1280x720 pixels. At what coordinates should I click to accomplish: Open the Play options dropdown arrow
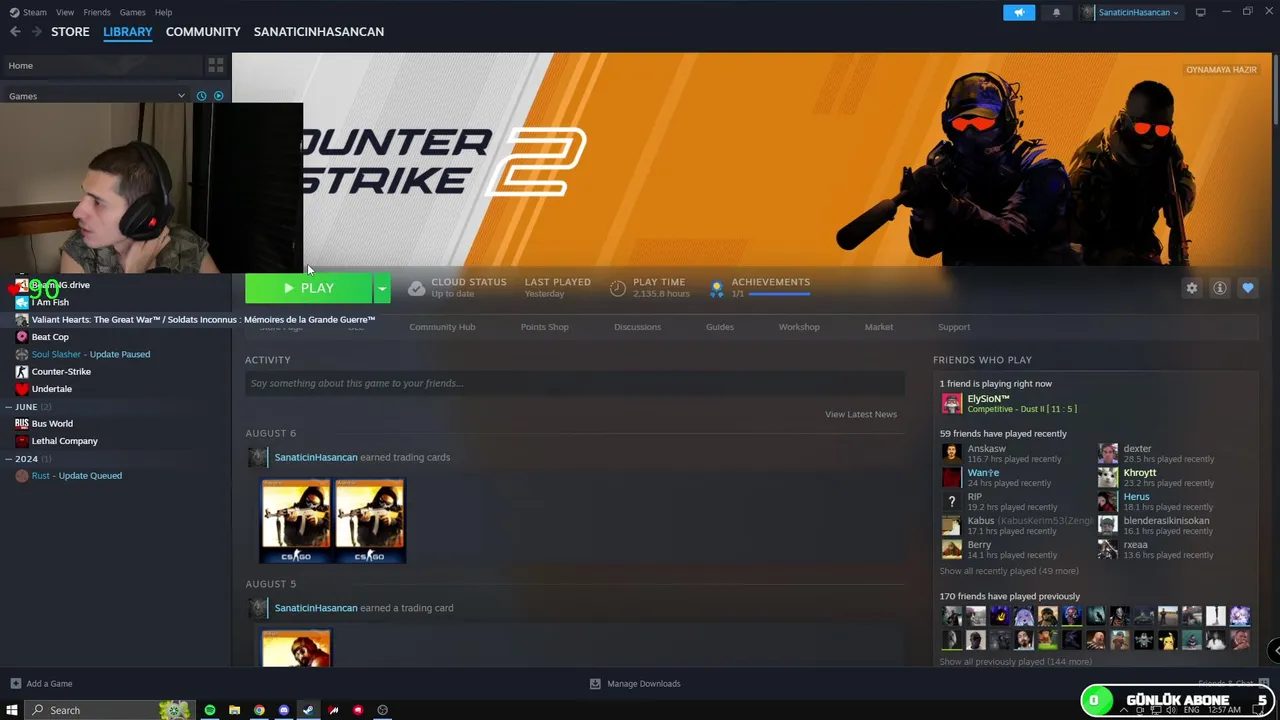tap(381, 288)
